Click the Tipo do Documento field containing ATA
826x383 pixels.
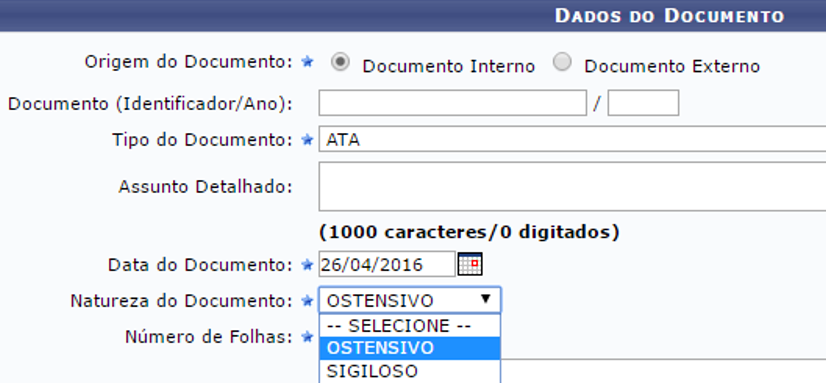pos(572,139)
